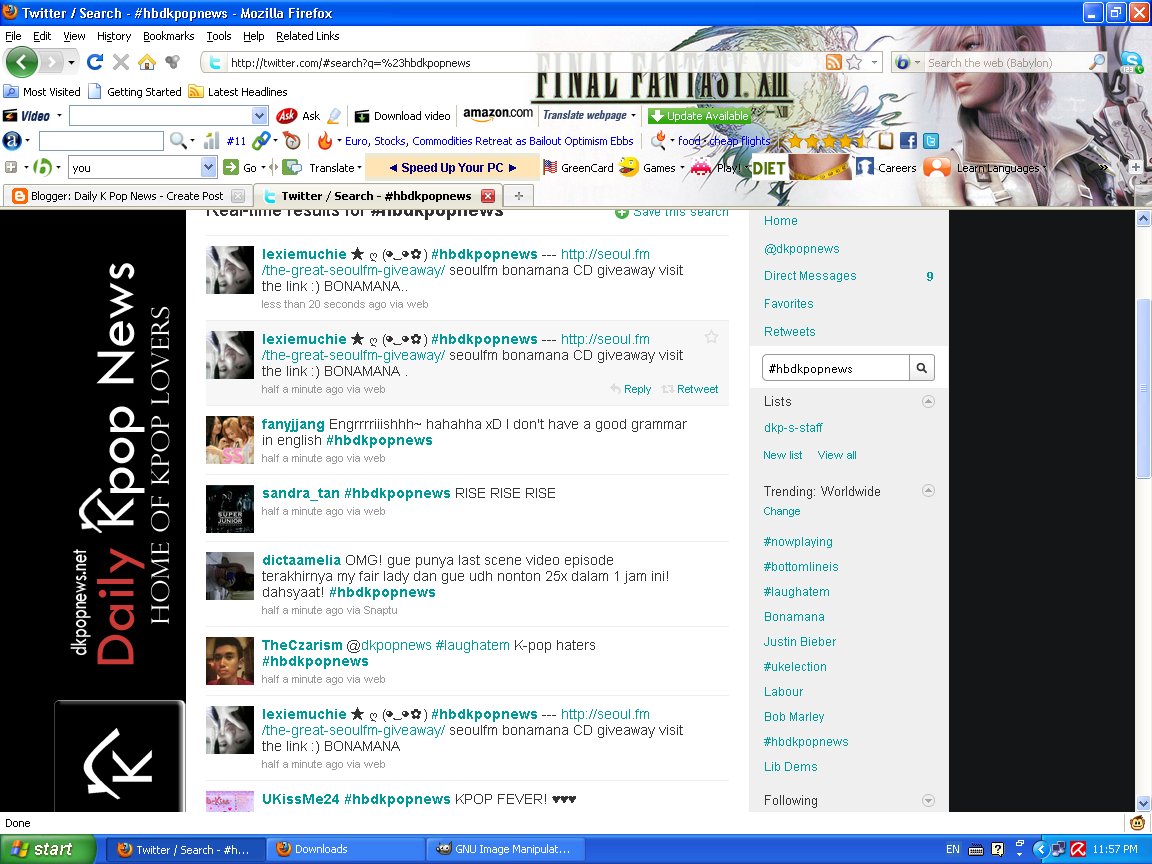Open the Edit menu
Screen dimensions: 1152x864
[x=42, y=36]
